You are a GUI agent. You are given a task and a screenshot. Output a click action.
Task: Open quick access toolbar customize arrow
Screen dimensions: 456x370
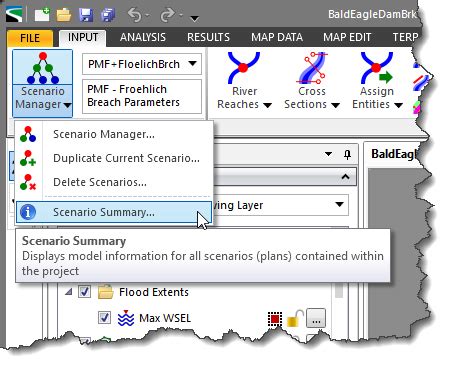[195, 18]
